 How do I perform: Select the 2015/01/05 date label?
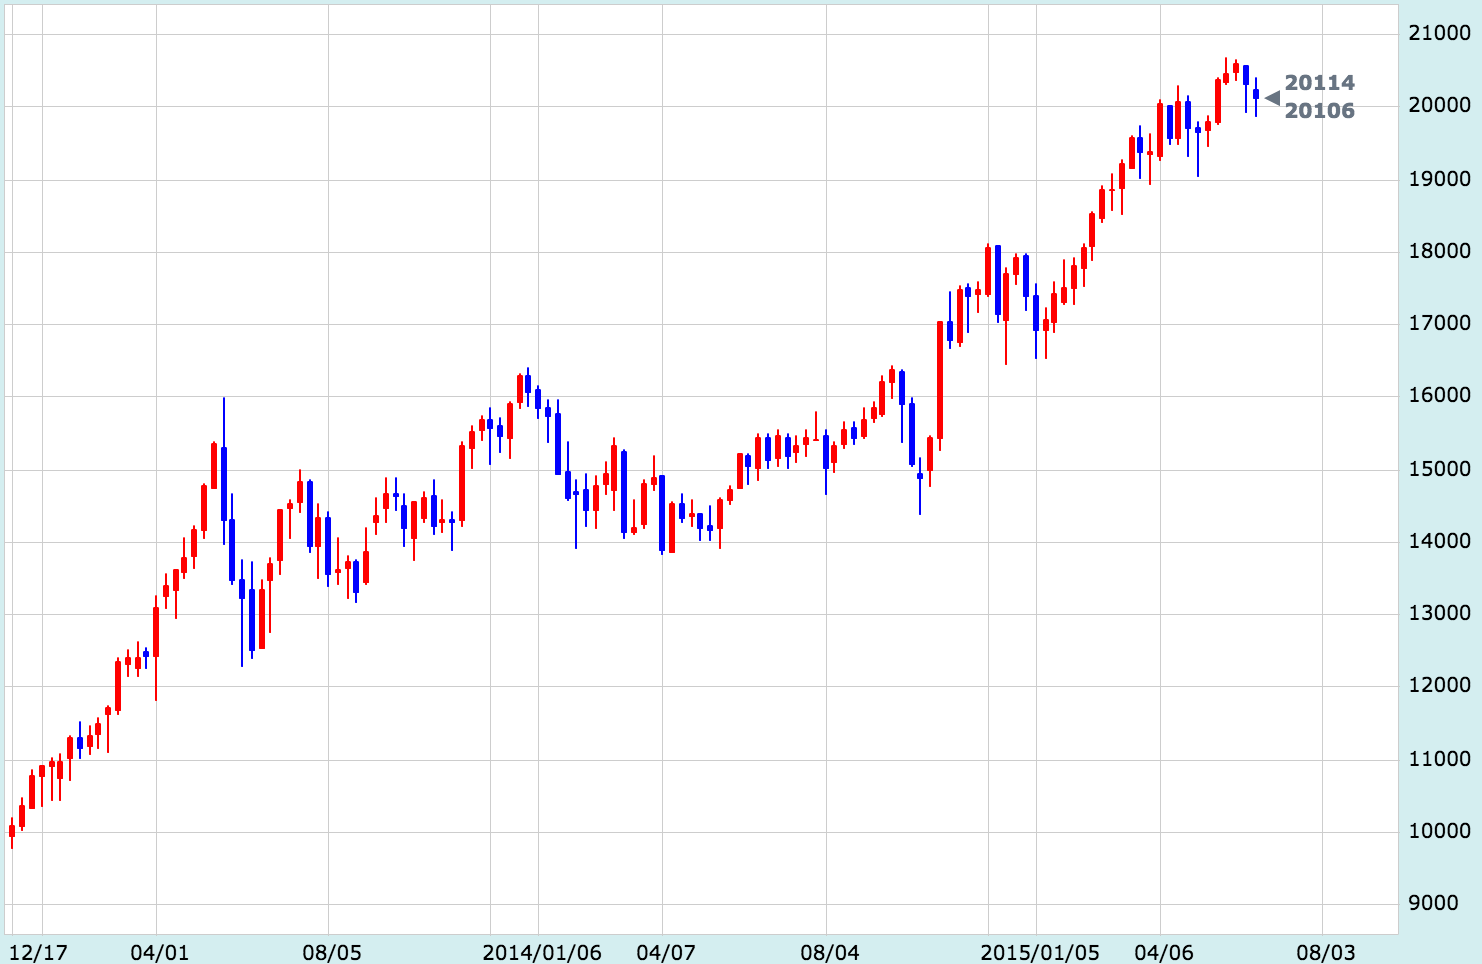coord(1040,952)
